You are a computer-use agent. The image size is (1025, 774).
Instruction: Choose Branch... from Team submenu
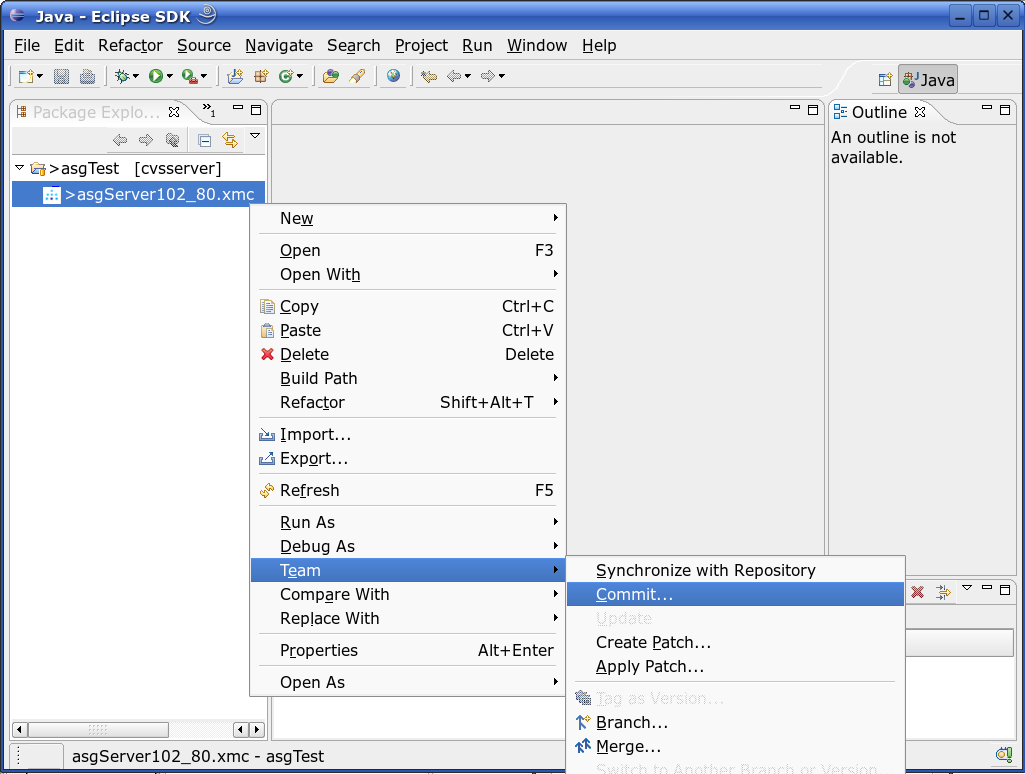(735, 722)
